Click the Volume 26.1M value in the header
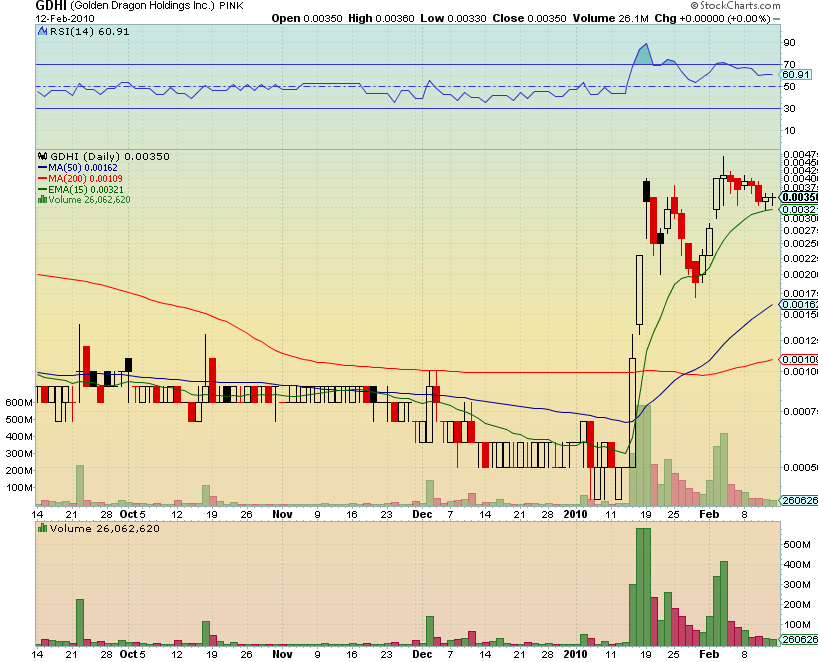Viewport: 818px width, 662px height. coord(611,18)
